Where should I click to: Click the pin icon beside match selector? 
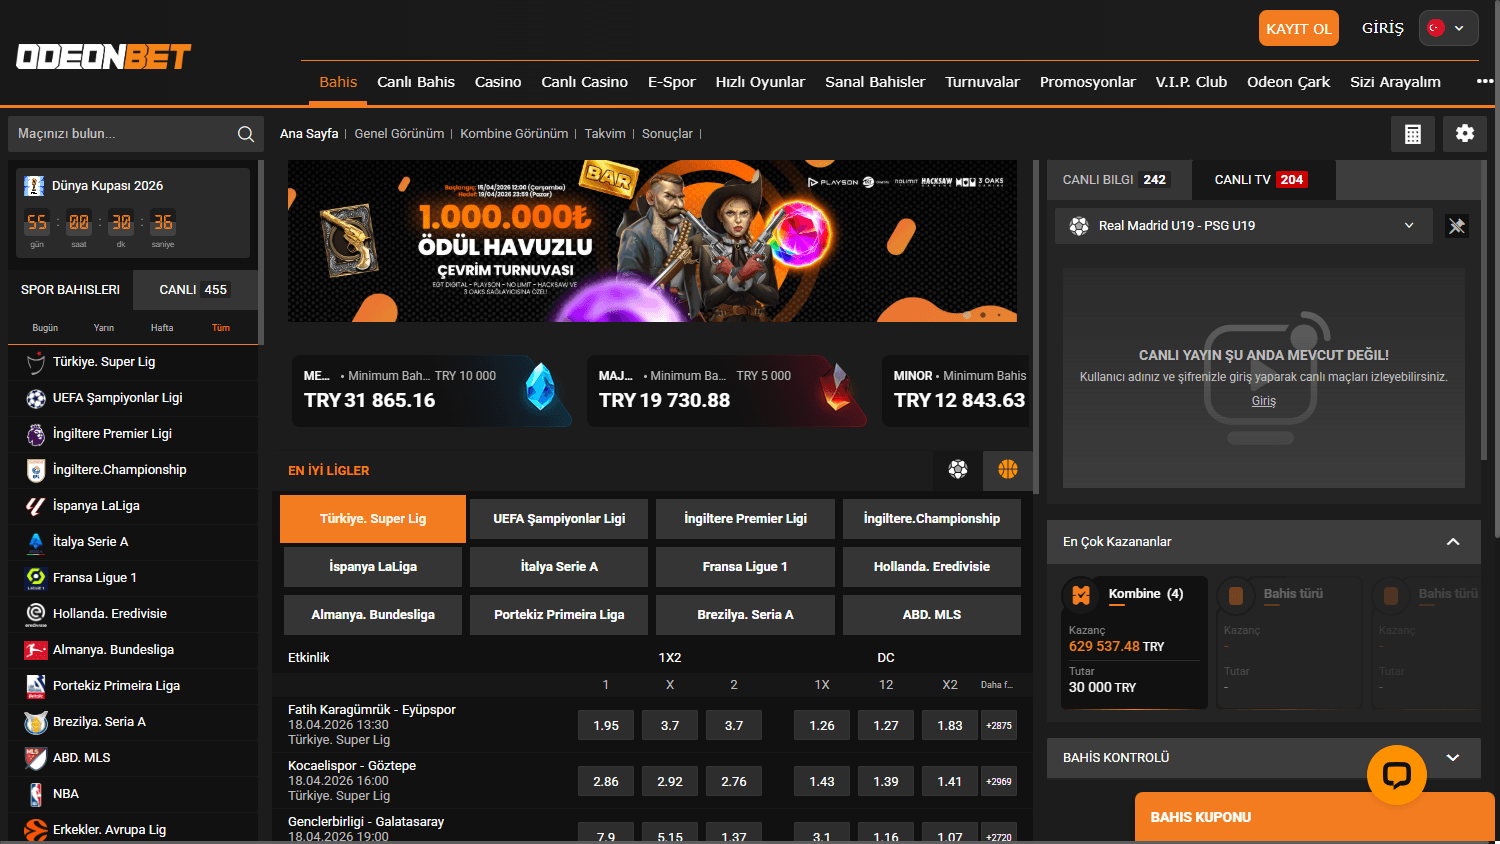1457,226
